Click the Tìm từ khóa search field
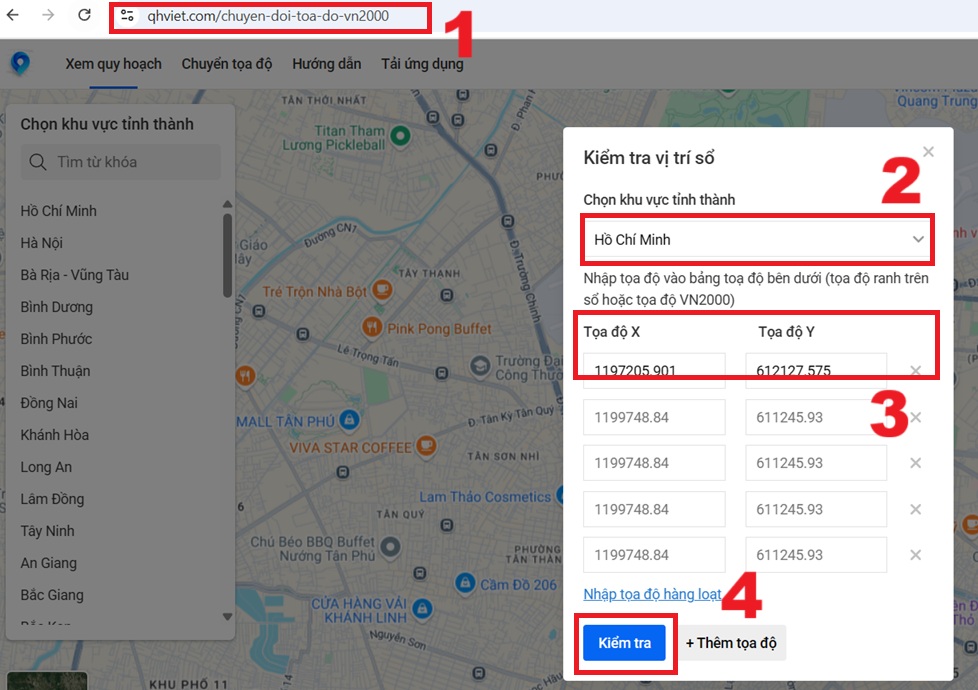Viewport: 978px width, 690px height. (120, 162)
